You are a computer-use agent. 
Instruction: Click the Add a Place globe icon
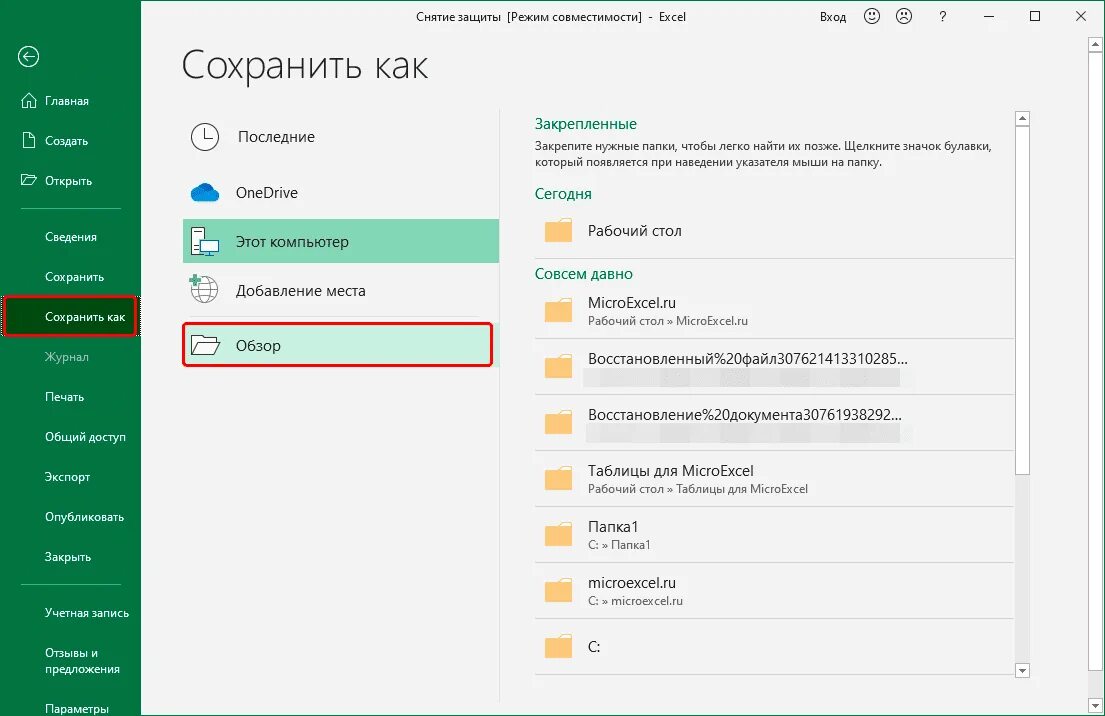coord(204,290)
